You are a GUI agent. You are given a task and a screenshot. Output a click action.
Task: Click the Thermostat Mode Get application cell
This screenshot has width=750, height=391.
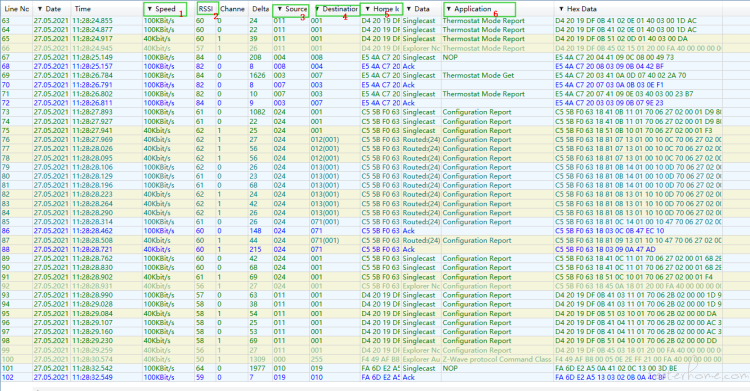[x=478, y=76]
